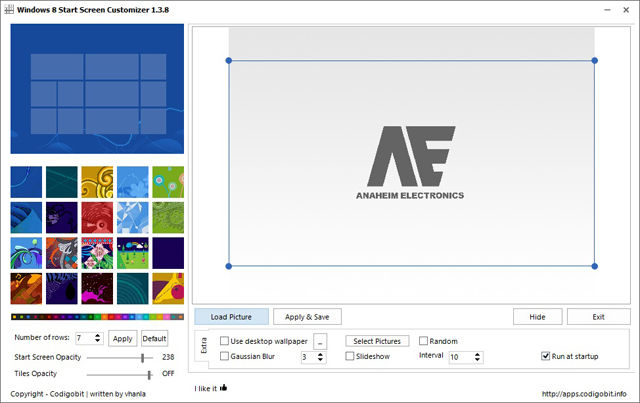640x403 pixels.
Task: Select the blue striped folds background
Action: point(26,218)
